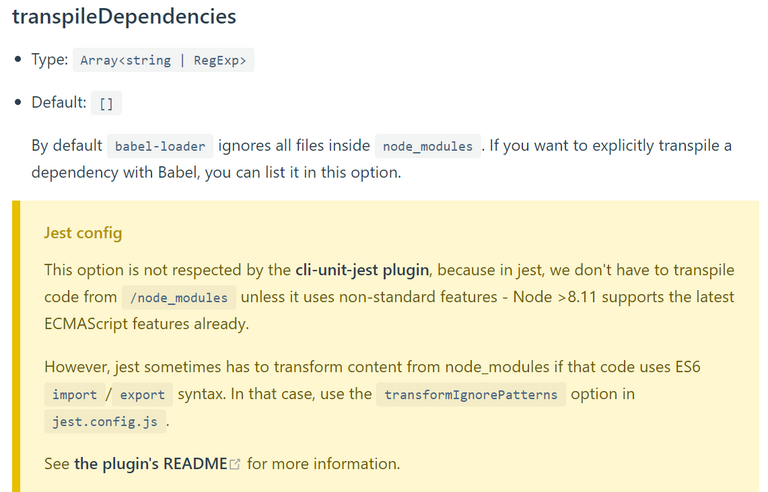This screenshot has height=492, width=768.
Task: Click the text 'ECMAScript features already.'
Action: point(146,324)
